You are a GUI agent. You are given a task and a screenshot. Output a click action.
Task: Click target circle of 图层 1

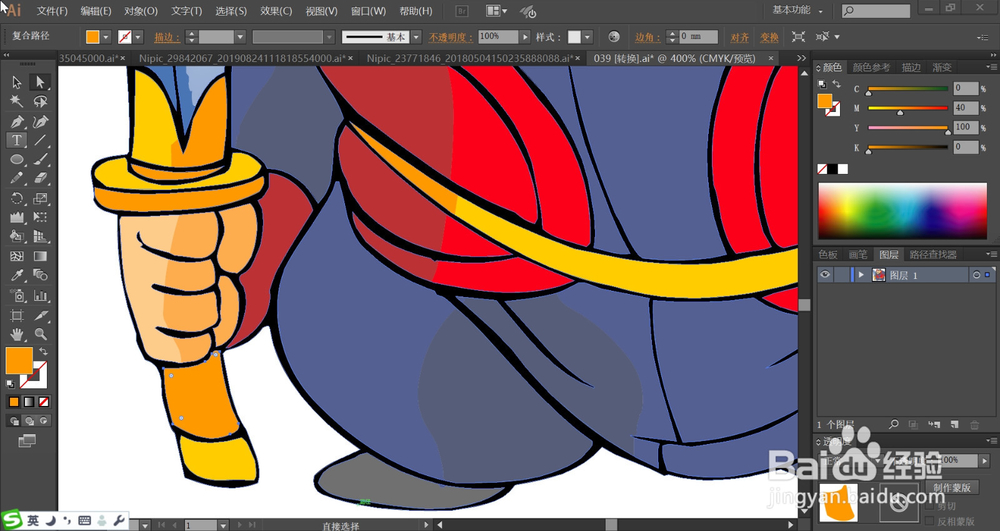[x=976, y=275]
